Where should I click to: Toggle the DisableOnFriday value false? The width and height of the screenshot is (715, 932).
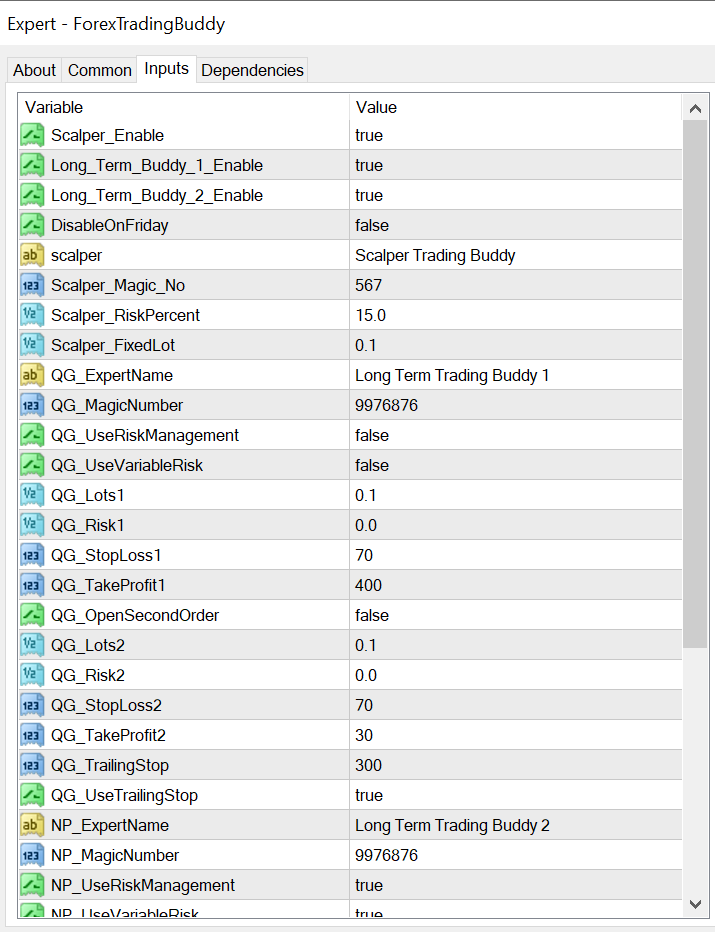(x=372, y=225)
